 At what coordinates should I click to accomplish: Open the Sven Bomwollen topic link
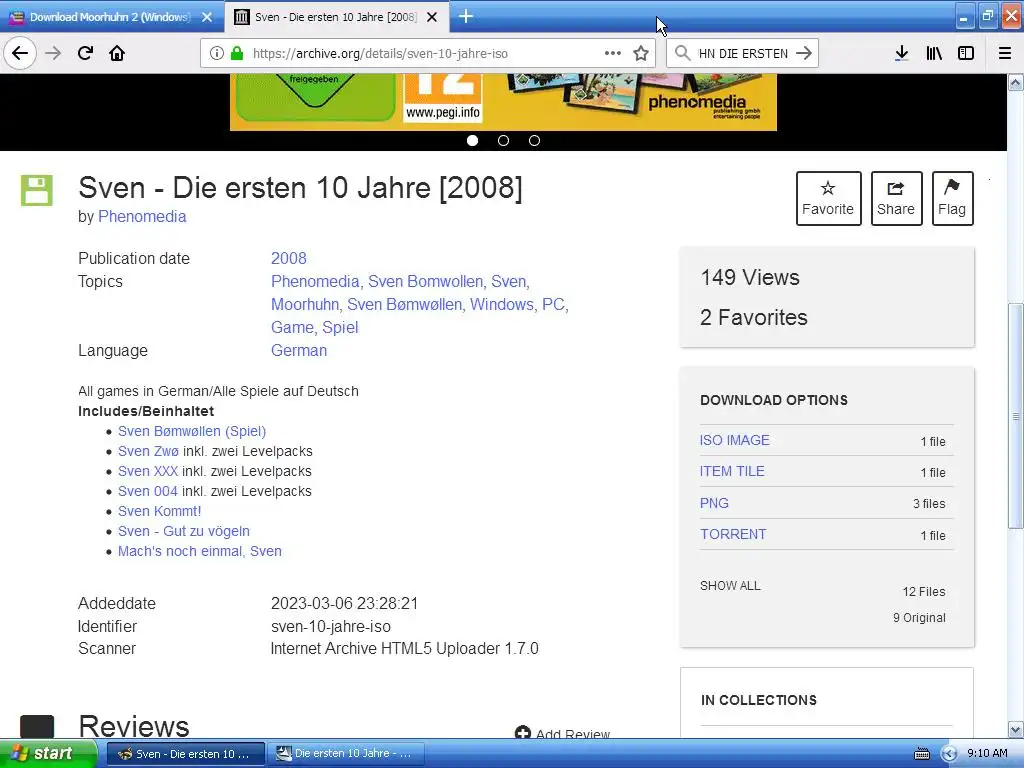pyautogui.click(x=425, y=281)
